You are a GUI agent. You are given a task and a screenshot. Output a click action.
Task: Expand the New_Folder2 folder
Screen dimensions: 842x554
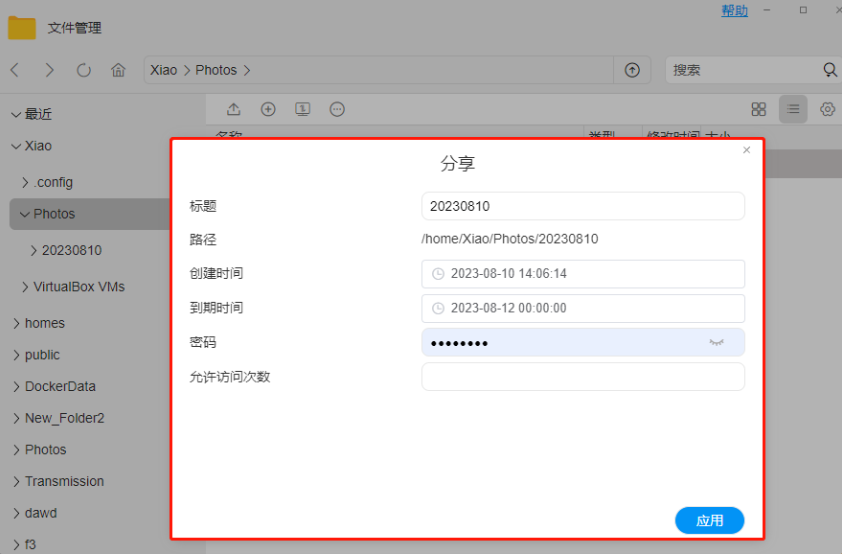(x=16, y=418)
